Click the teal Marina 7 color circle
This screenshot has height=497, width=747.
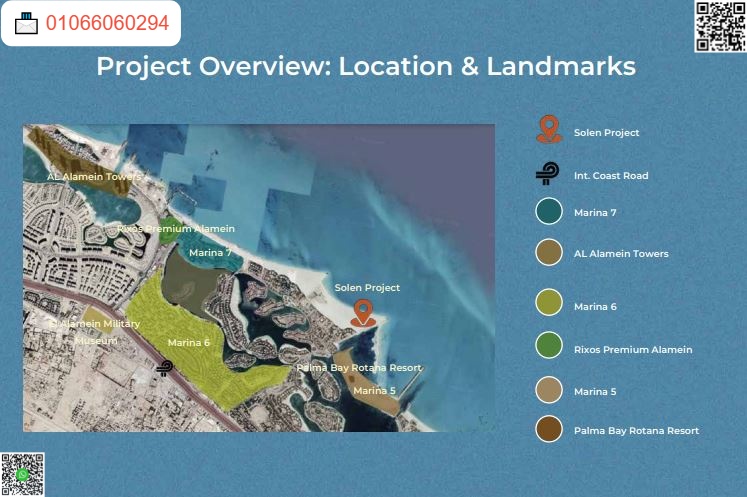(x=549, y=211)
